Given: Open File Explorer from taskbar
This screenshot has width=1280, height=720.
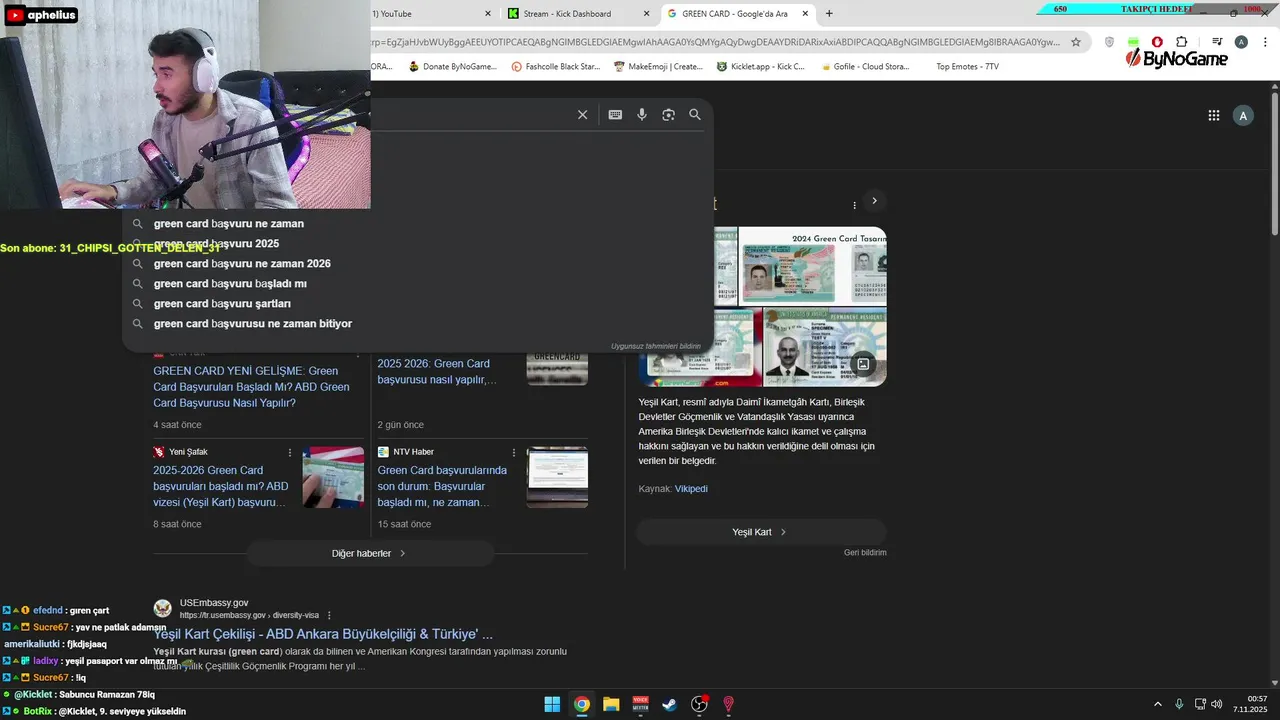Looking at the screenshot, I should (611, 704).
